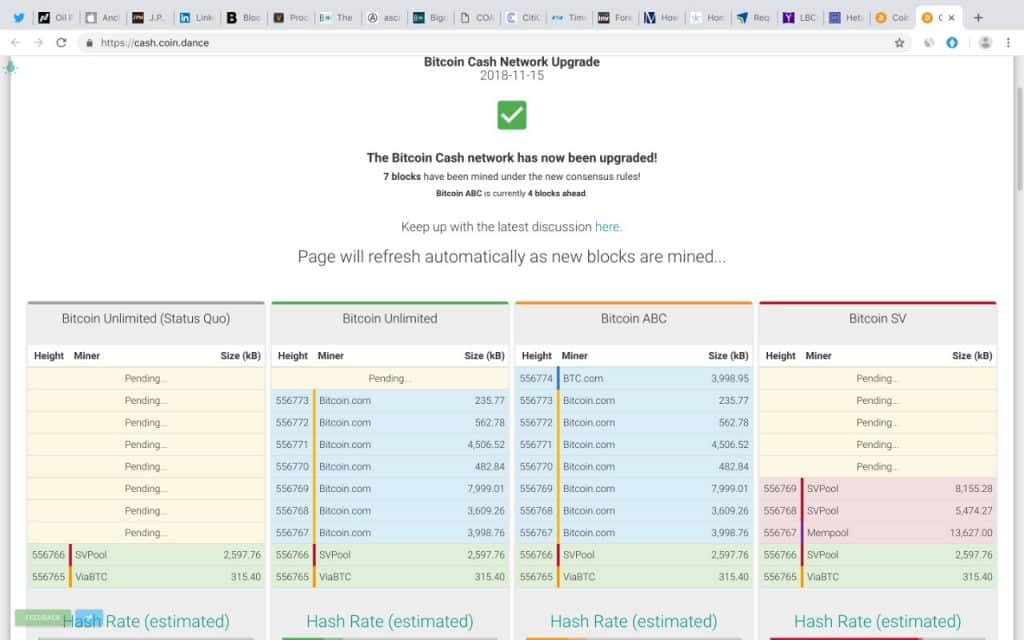The image size is (1024, 640).
Task: Open the "Citi" browser tab
Action: coord(523,18)
